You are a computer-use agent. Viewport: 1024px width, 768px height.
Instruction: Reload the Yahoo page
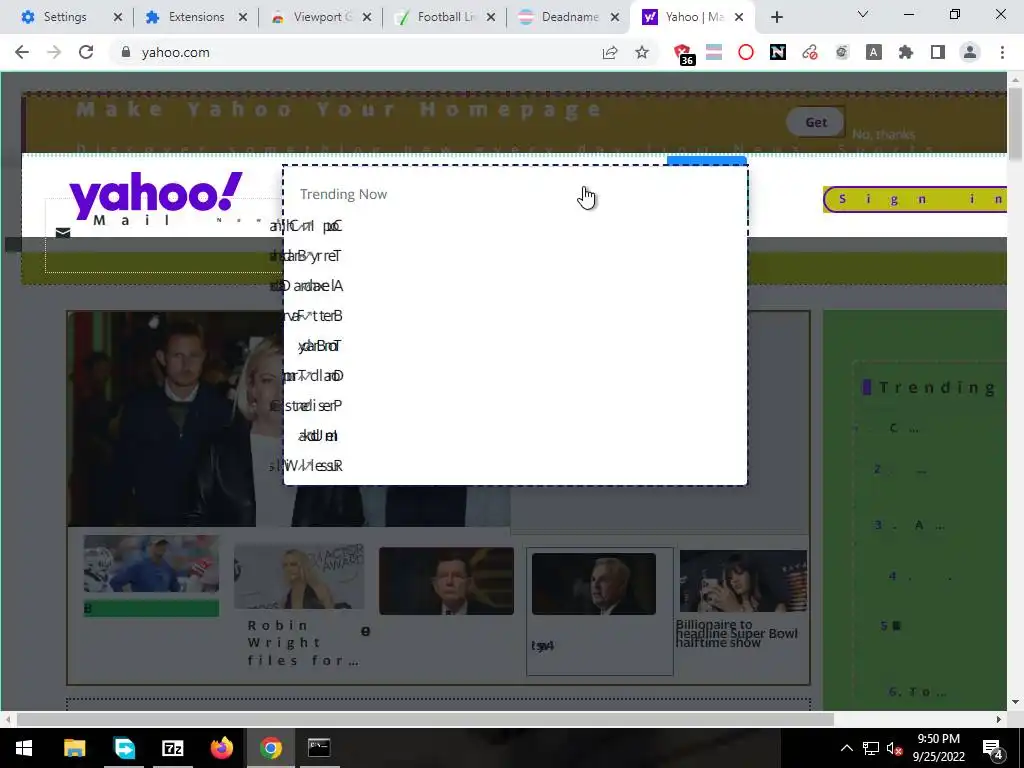click(x=86, y=52)
